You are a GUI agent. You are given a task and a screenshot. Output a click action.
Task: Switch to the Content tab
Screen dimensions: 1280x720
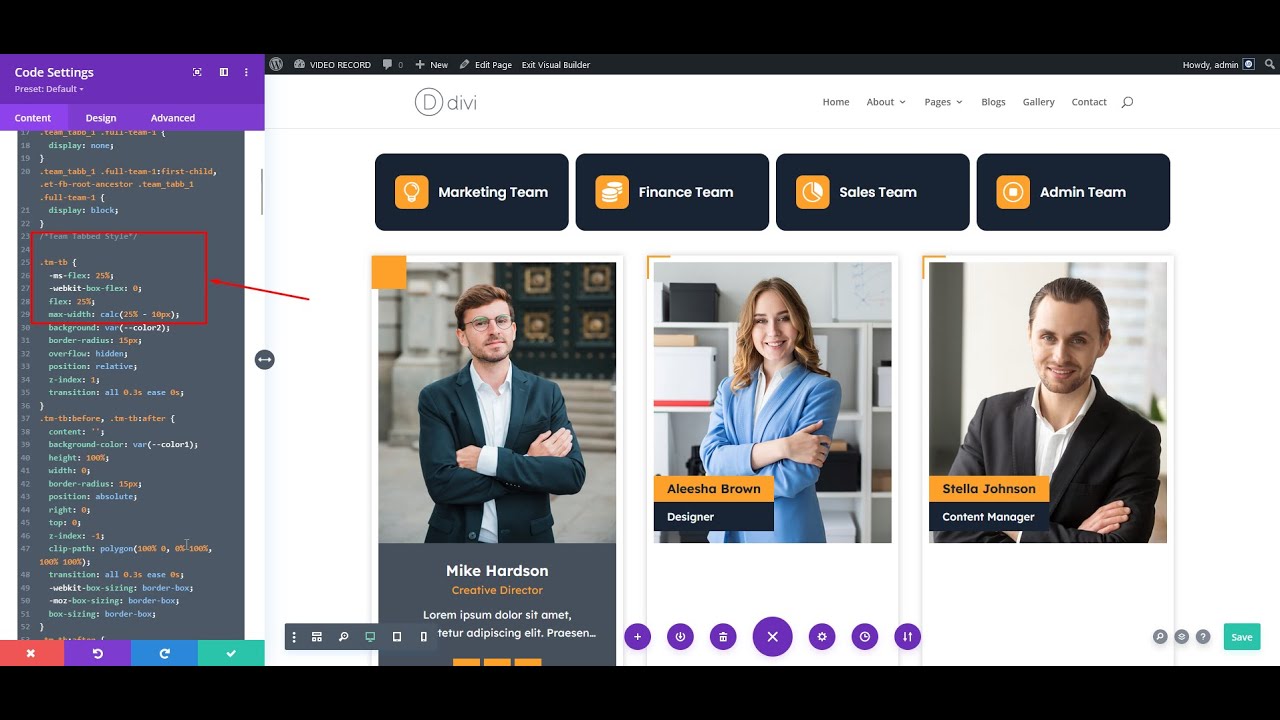pyautogui.click(x=33, y=118)
